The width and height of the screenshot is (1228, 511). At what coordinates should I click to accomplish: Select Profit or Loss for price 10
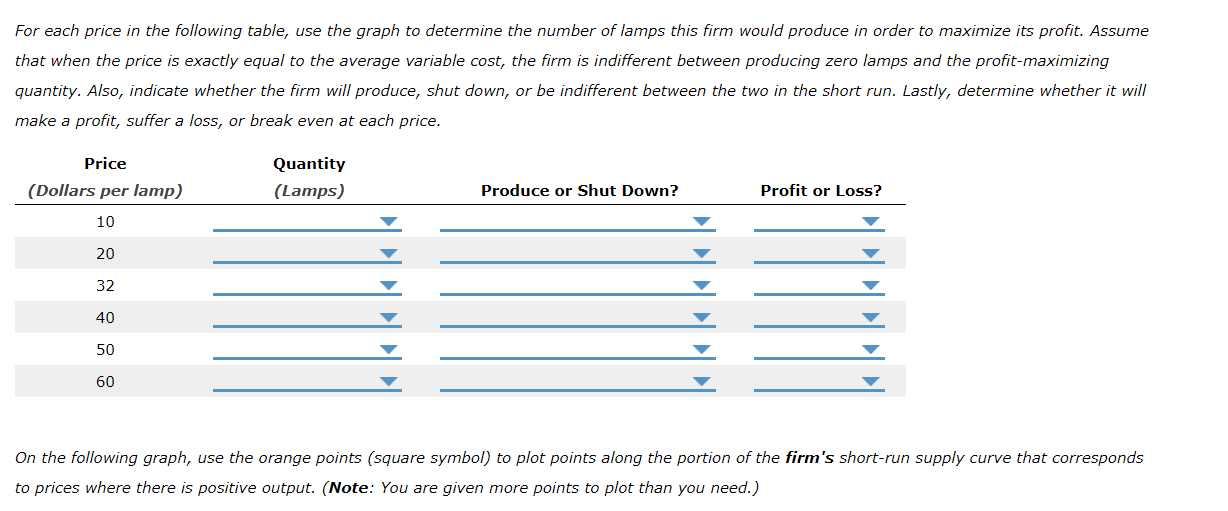click(820, 221)
